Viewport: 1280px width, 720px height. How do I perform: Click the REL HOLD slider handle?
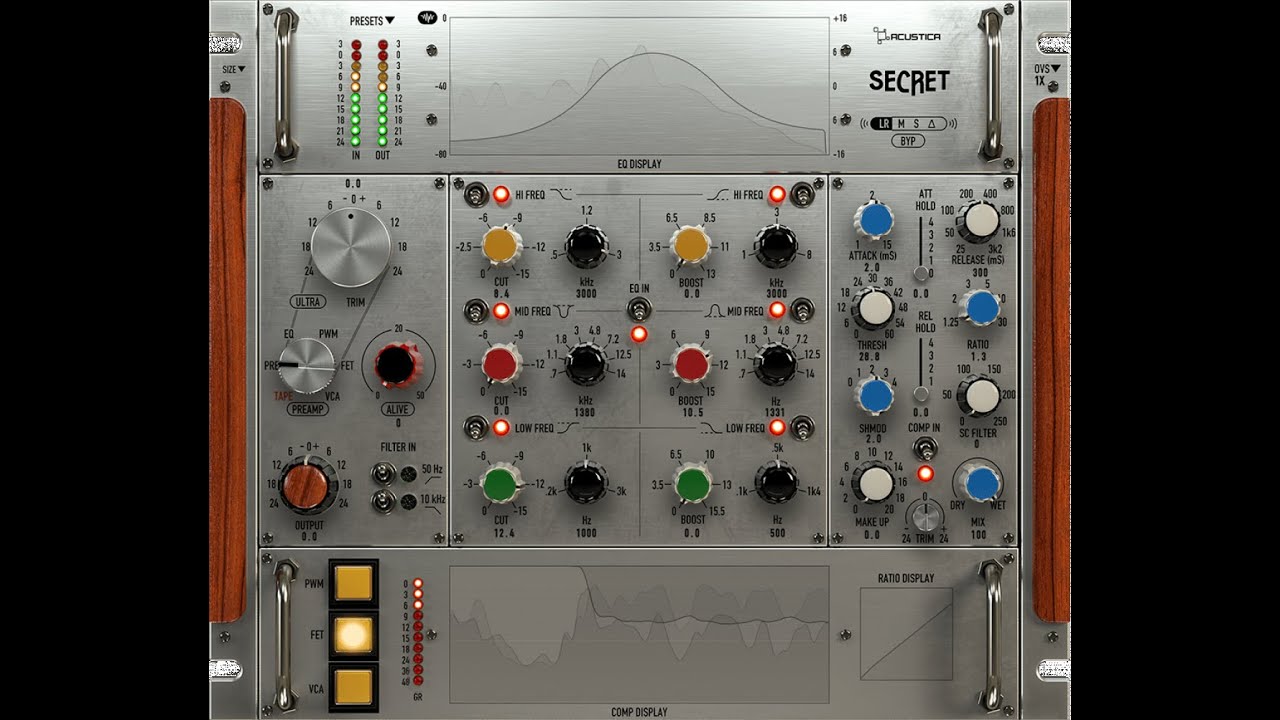coord(920,394)
